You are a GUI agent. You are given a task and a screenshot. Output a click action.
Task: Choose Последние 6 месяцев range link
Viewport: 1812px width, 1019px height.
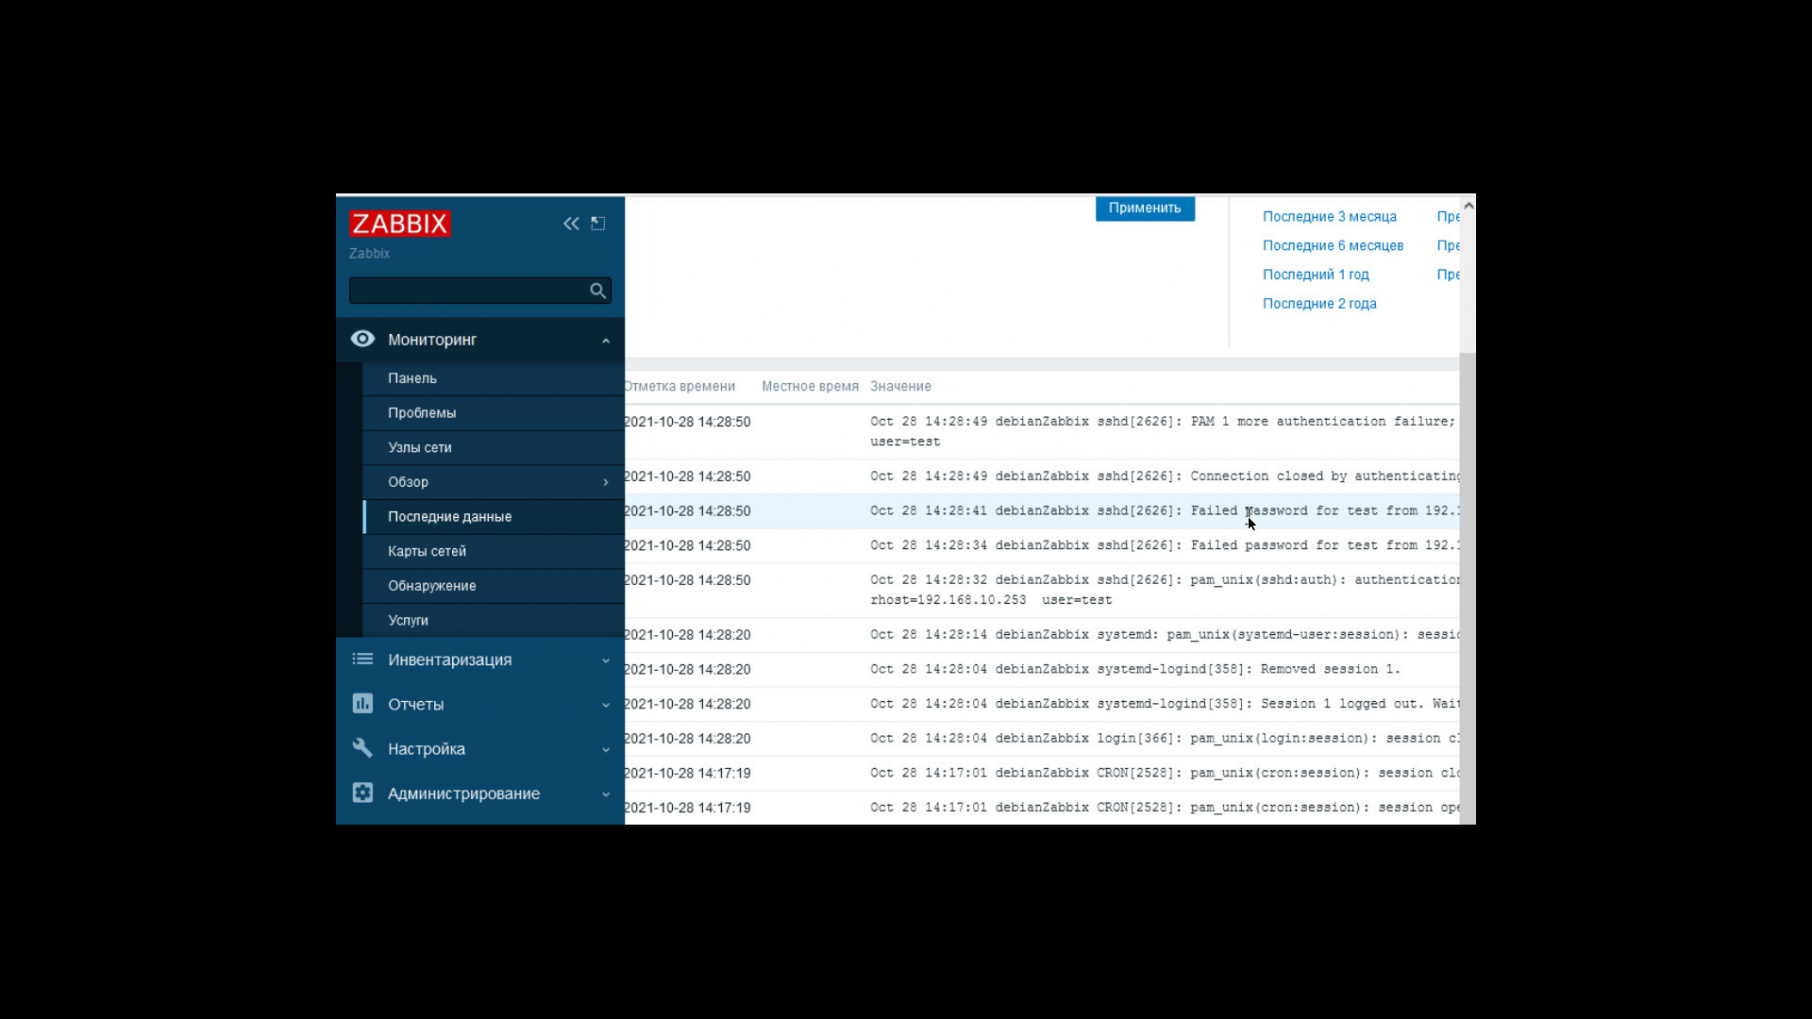tap(1333, 245)
